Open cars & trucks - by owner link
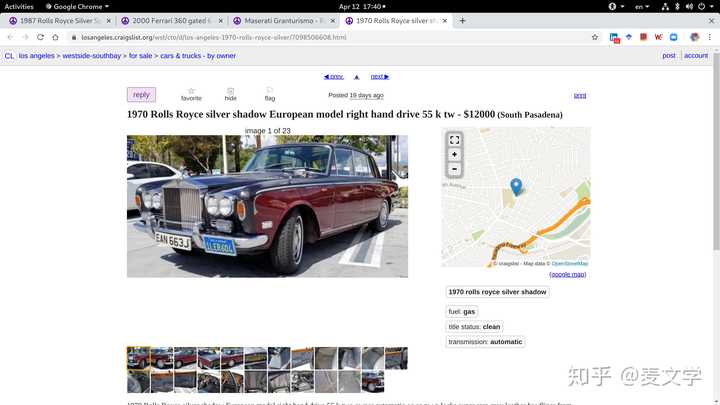This screenshot has width=720, height=405. [x=198, y=56]
